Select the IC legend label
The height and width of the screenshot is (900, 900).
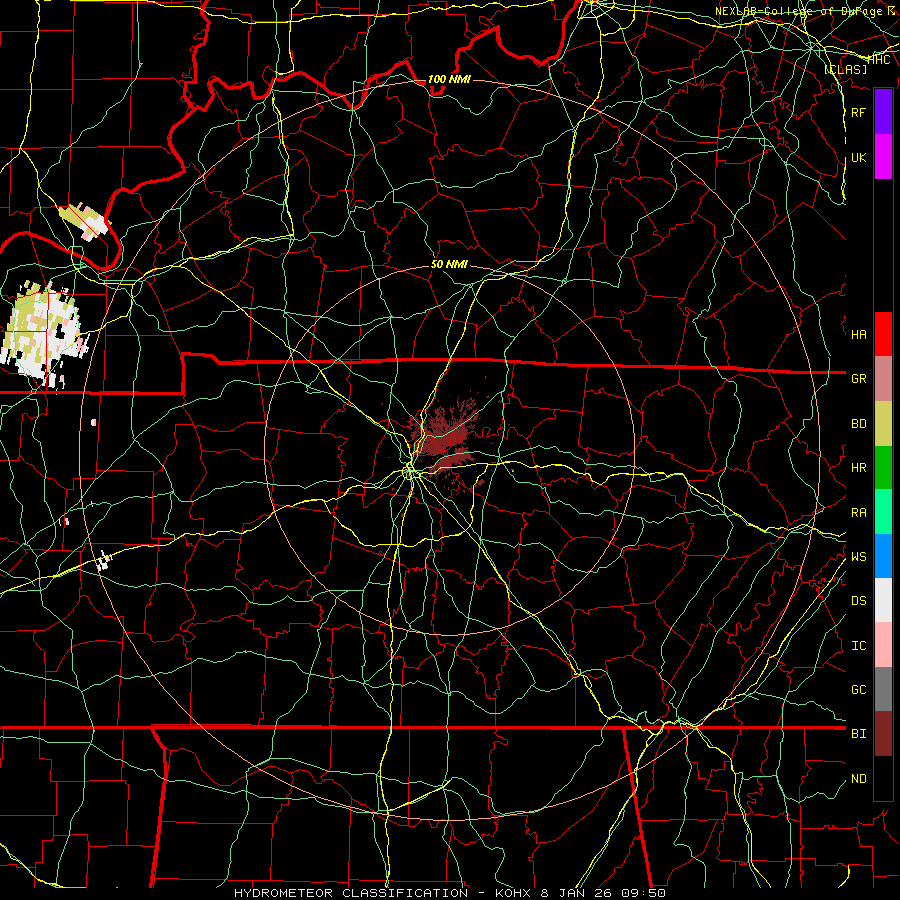pyautogui.click(x=858, y=646)
